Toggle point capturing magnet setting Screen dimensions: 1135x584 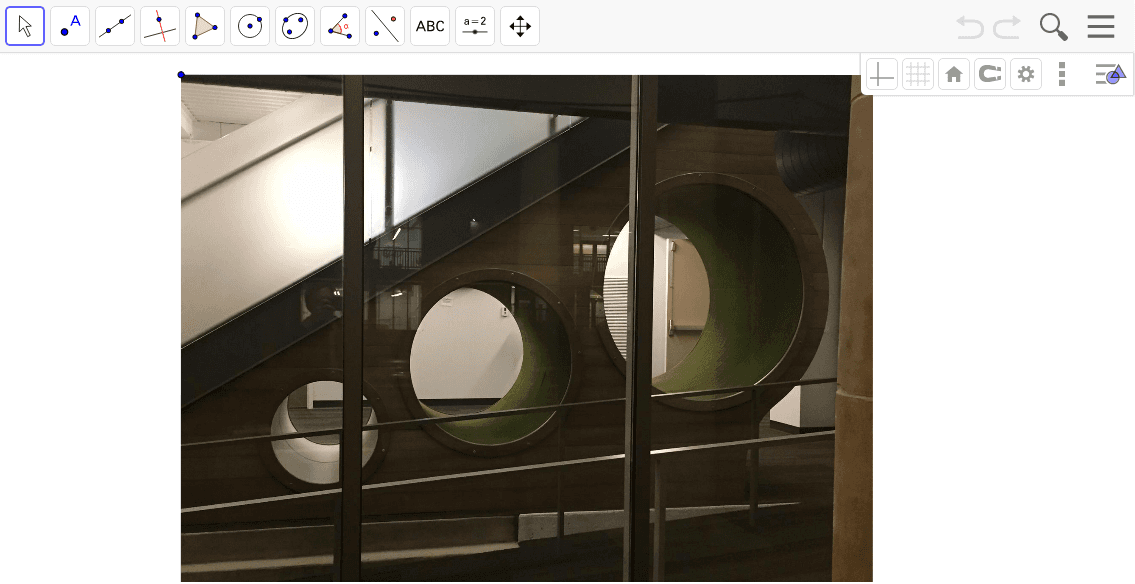pyautogui.click(x=990, y=74)
